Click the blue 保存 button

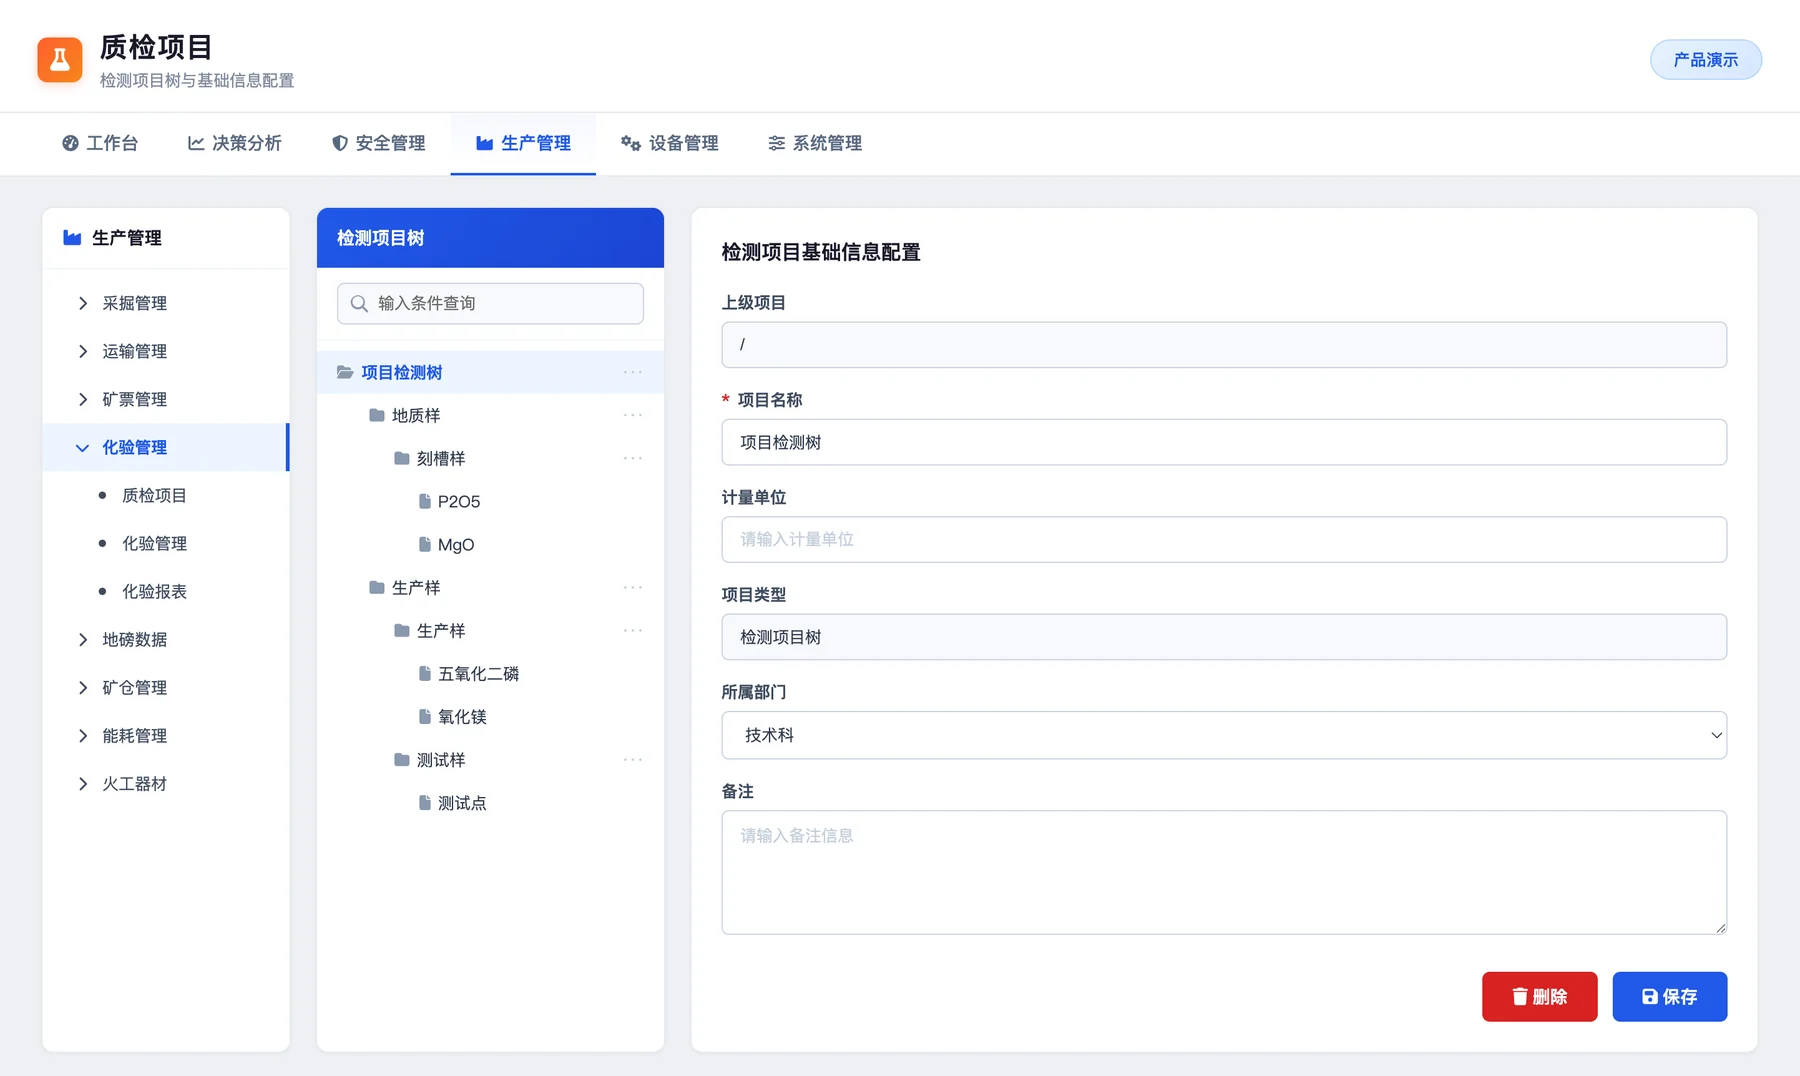[1670, 997]
